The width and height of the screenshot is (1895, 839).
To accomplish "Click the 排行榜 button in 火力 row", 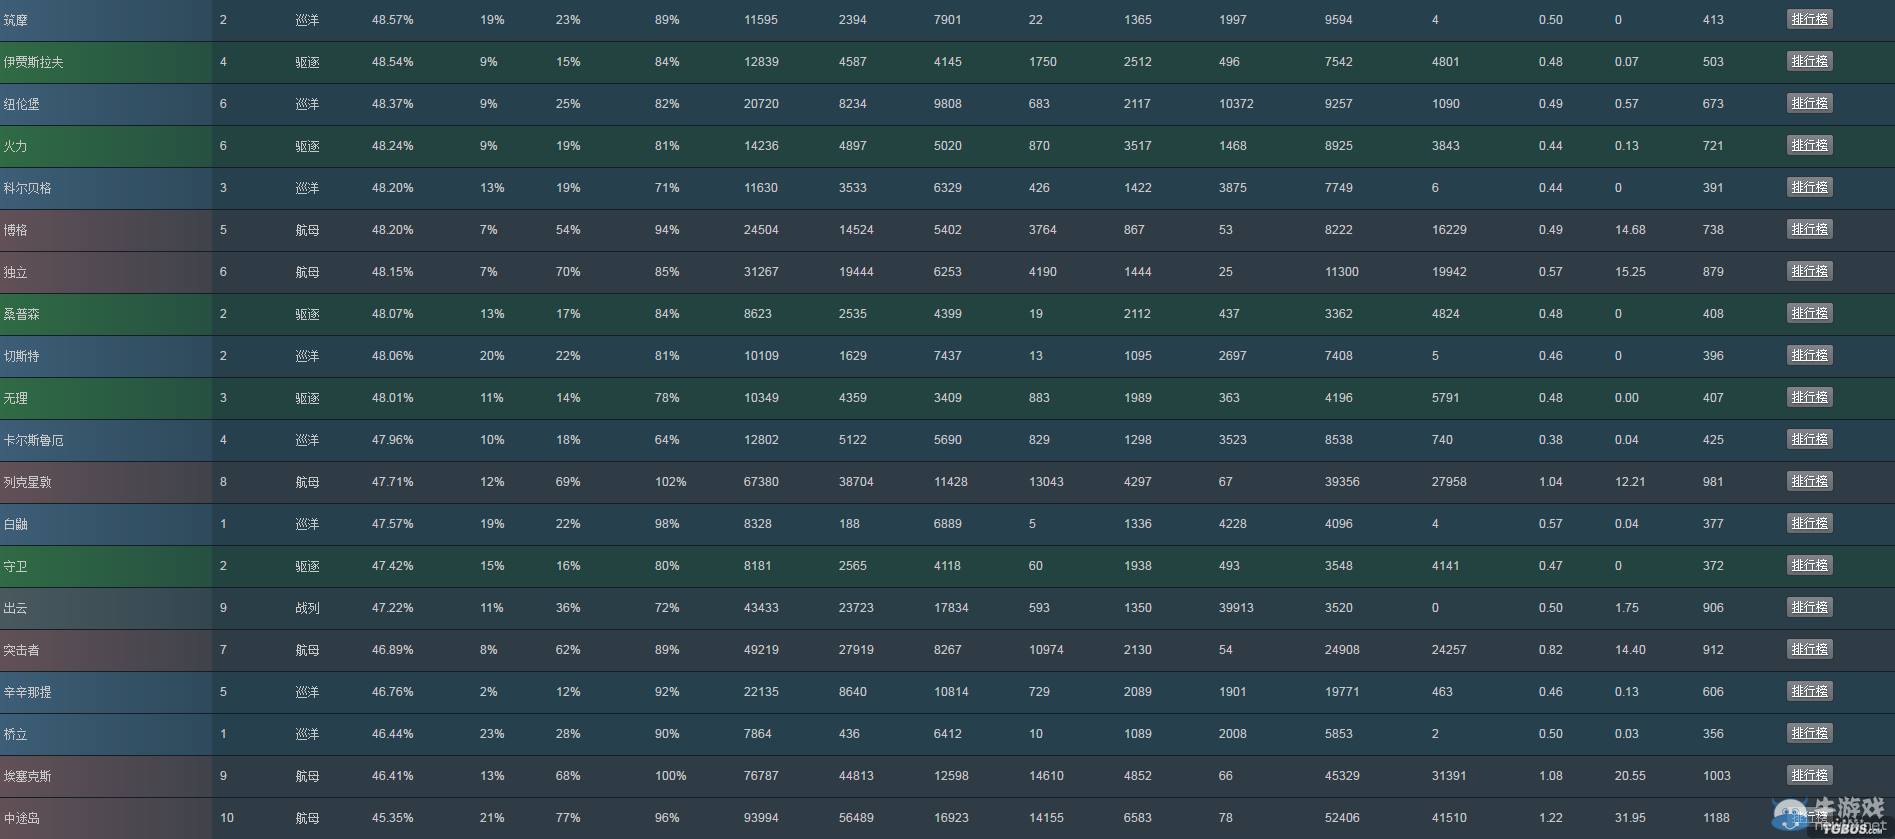I will tap(1809, 145).
